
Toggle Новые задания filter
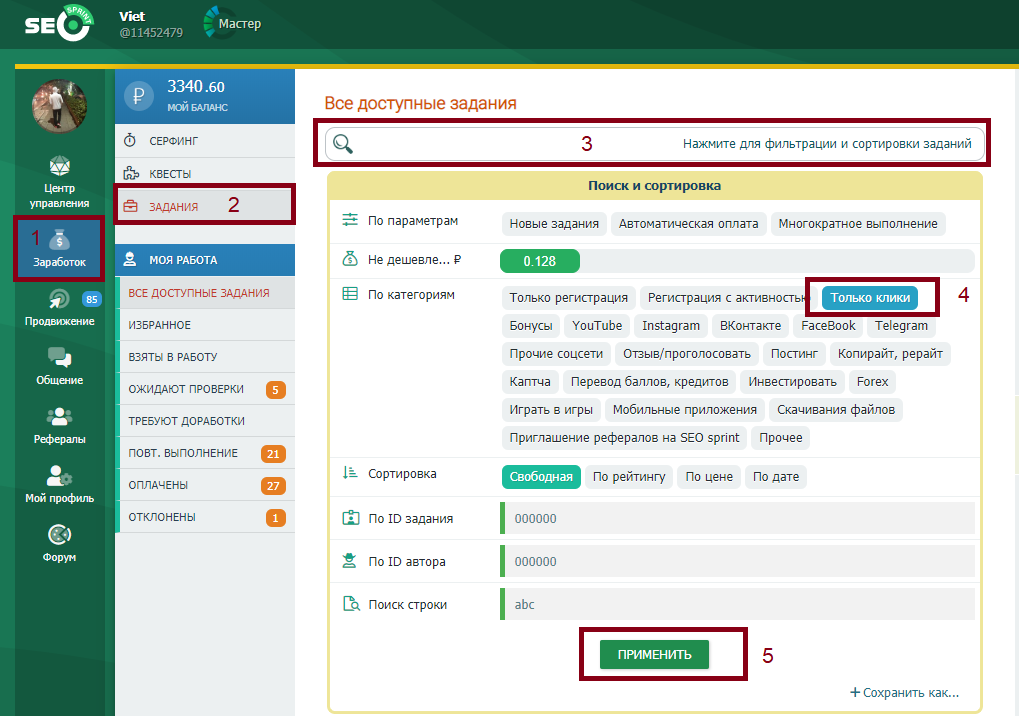554,224
